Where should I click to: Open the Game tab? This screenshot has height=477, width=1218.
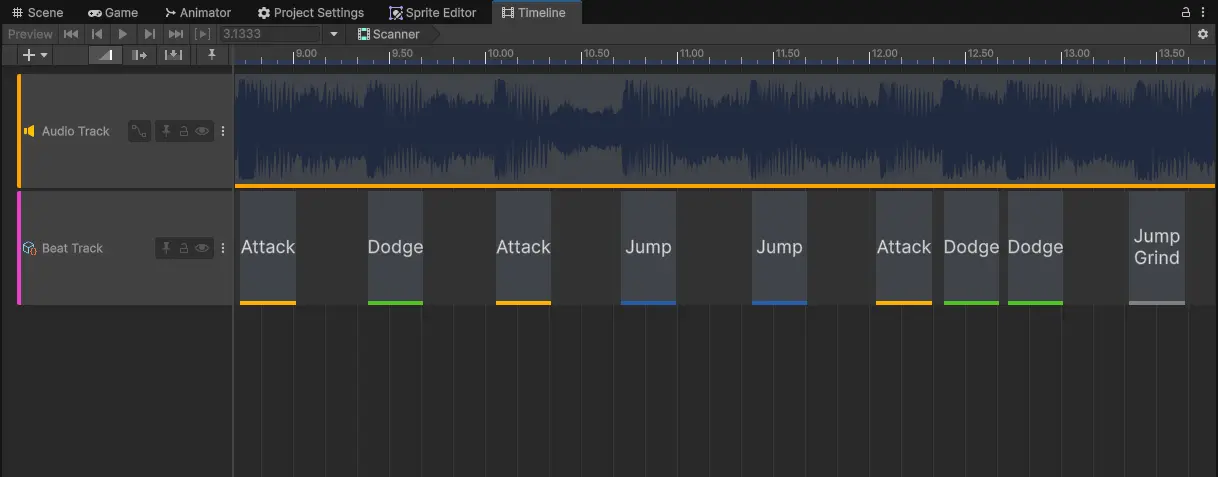tap(113, 13)
